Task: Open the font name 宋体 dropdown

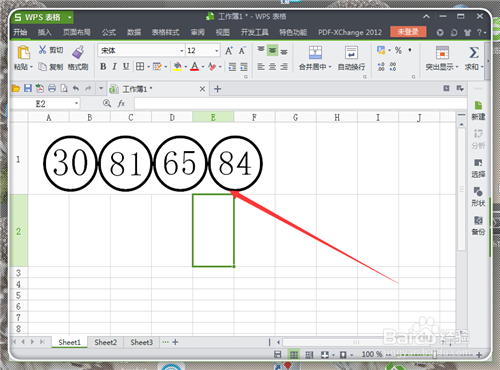Action: (x=182, y=51)
